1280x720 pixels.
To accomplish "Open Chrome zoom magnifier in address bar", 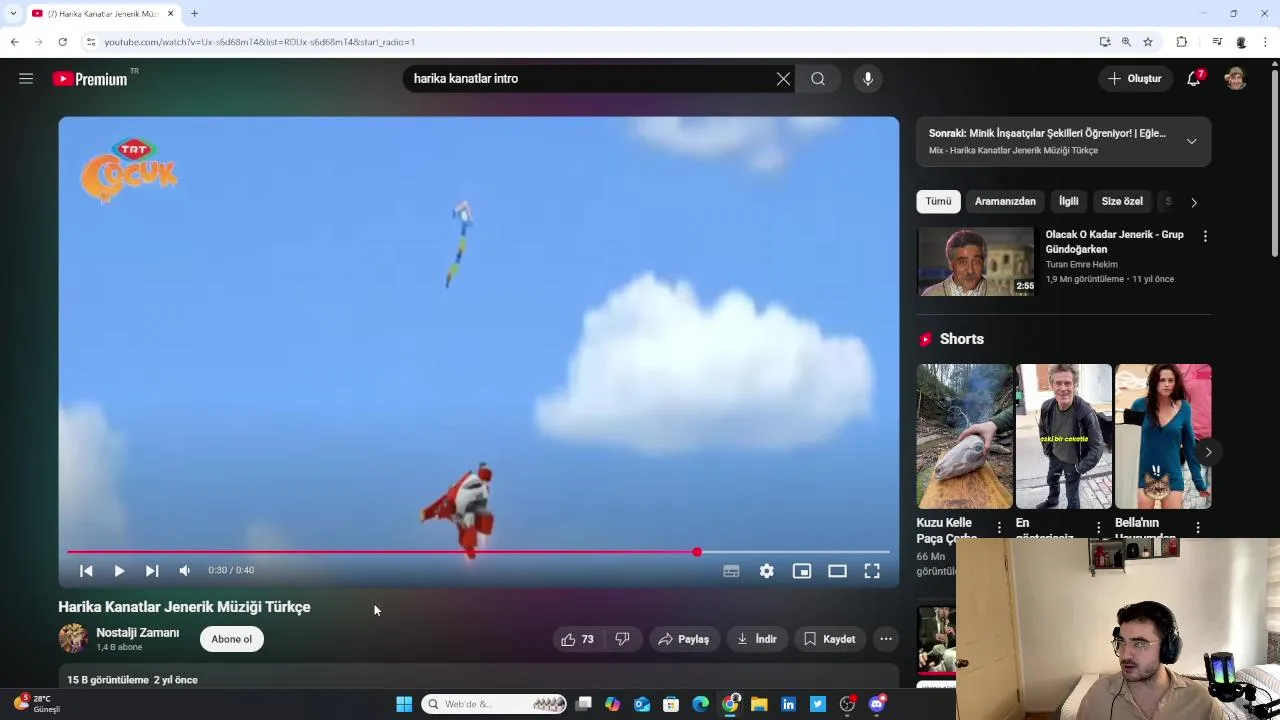I will [1126, 42].
